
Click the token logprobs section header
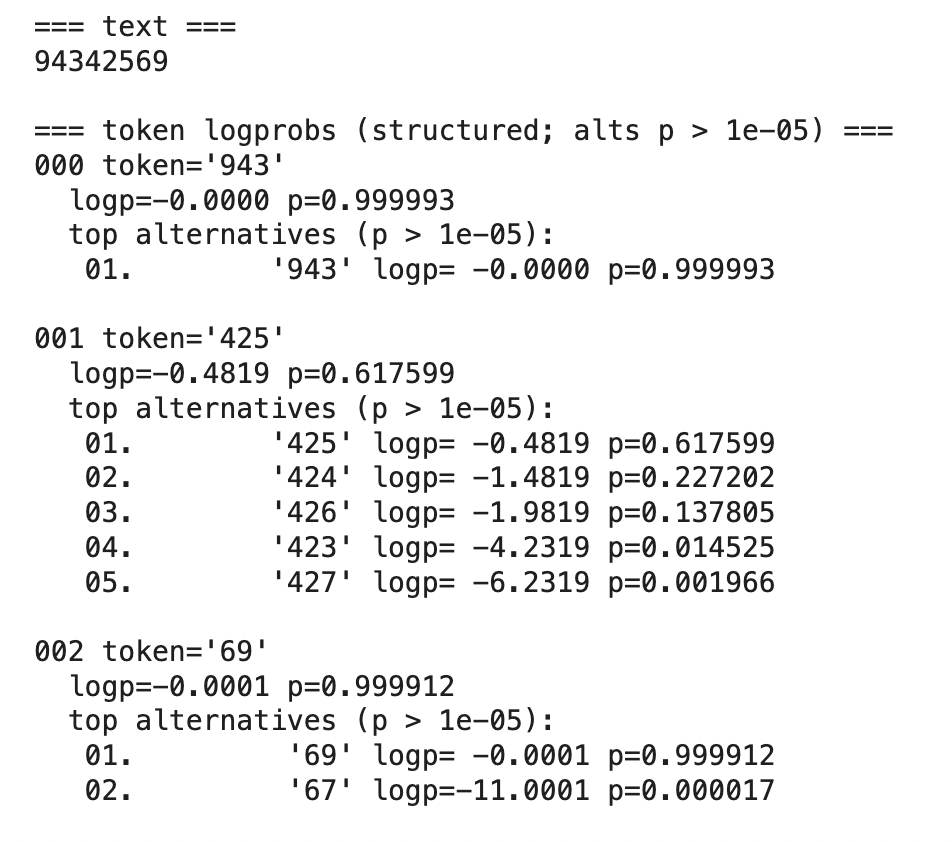click(464, 131)
